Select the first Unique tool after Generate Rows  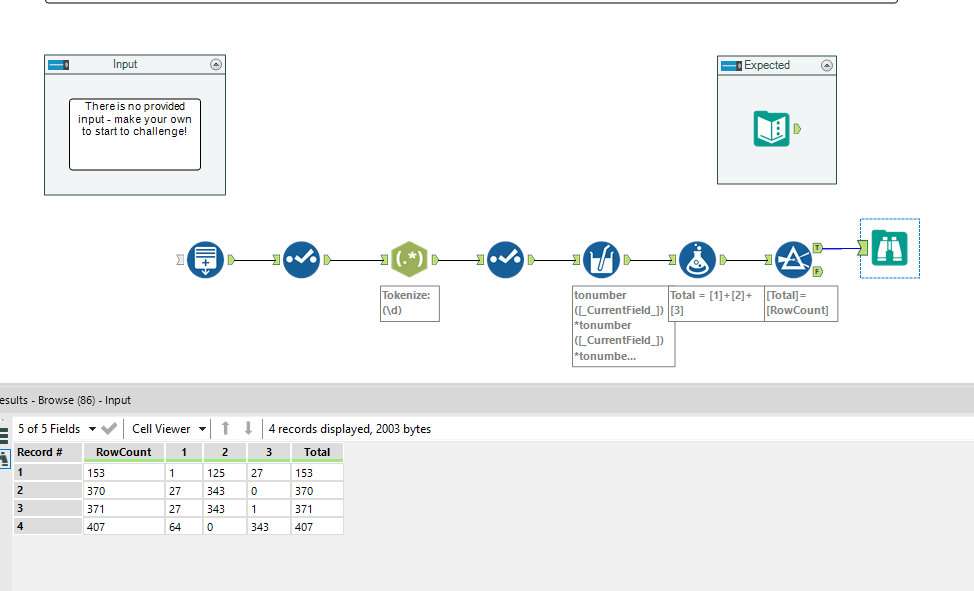[x=301, y=258]
